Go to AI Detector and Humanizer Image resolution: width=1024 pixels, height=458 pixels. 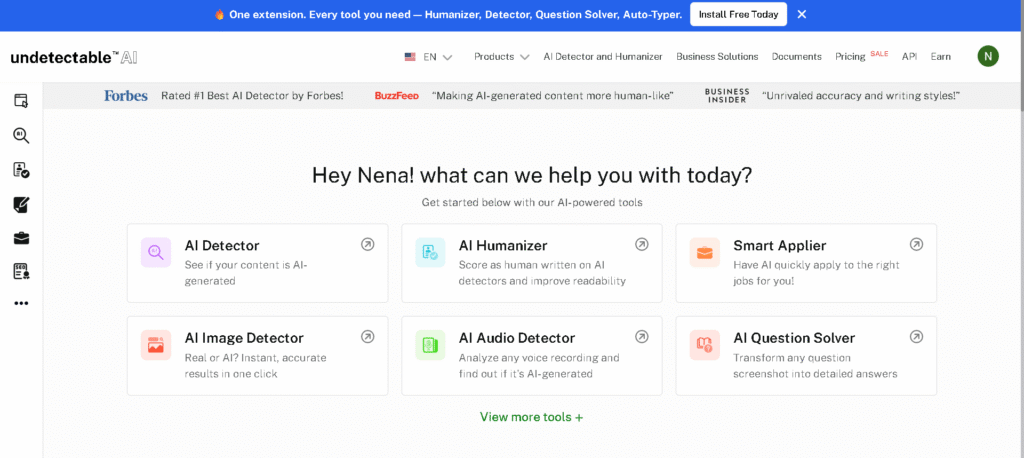[603, 57]
